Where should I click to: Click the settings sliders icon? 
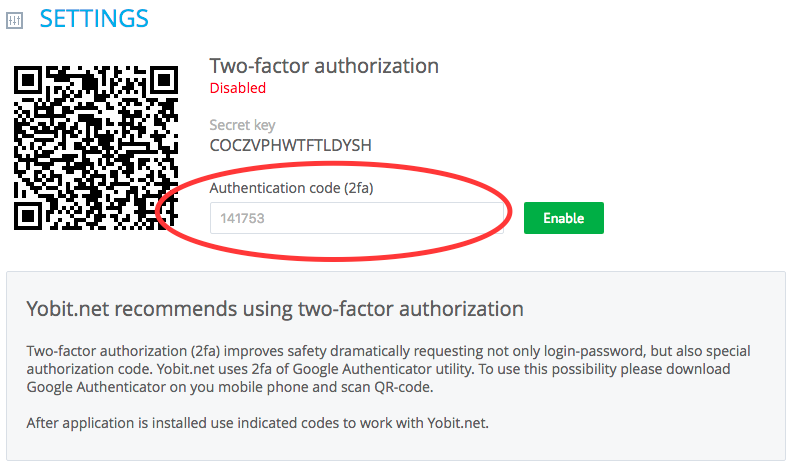(x=15, y=21)
